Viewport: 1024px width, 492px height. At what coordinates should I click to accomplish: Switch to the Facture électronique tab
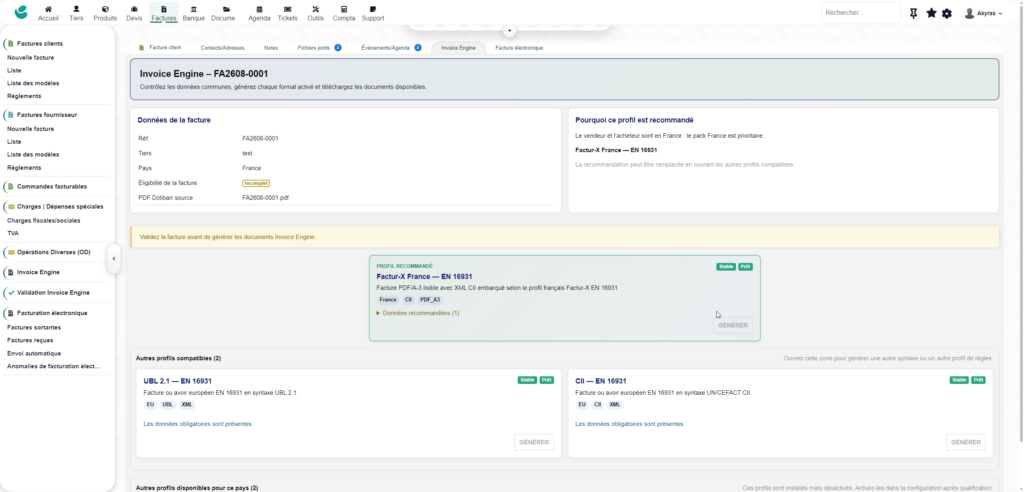pyautogui.click(x=519, y=48)
